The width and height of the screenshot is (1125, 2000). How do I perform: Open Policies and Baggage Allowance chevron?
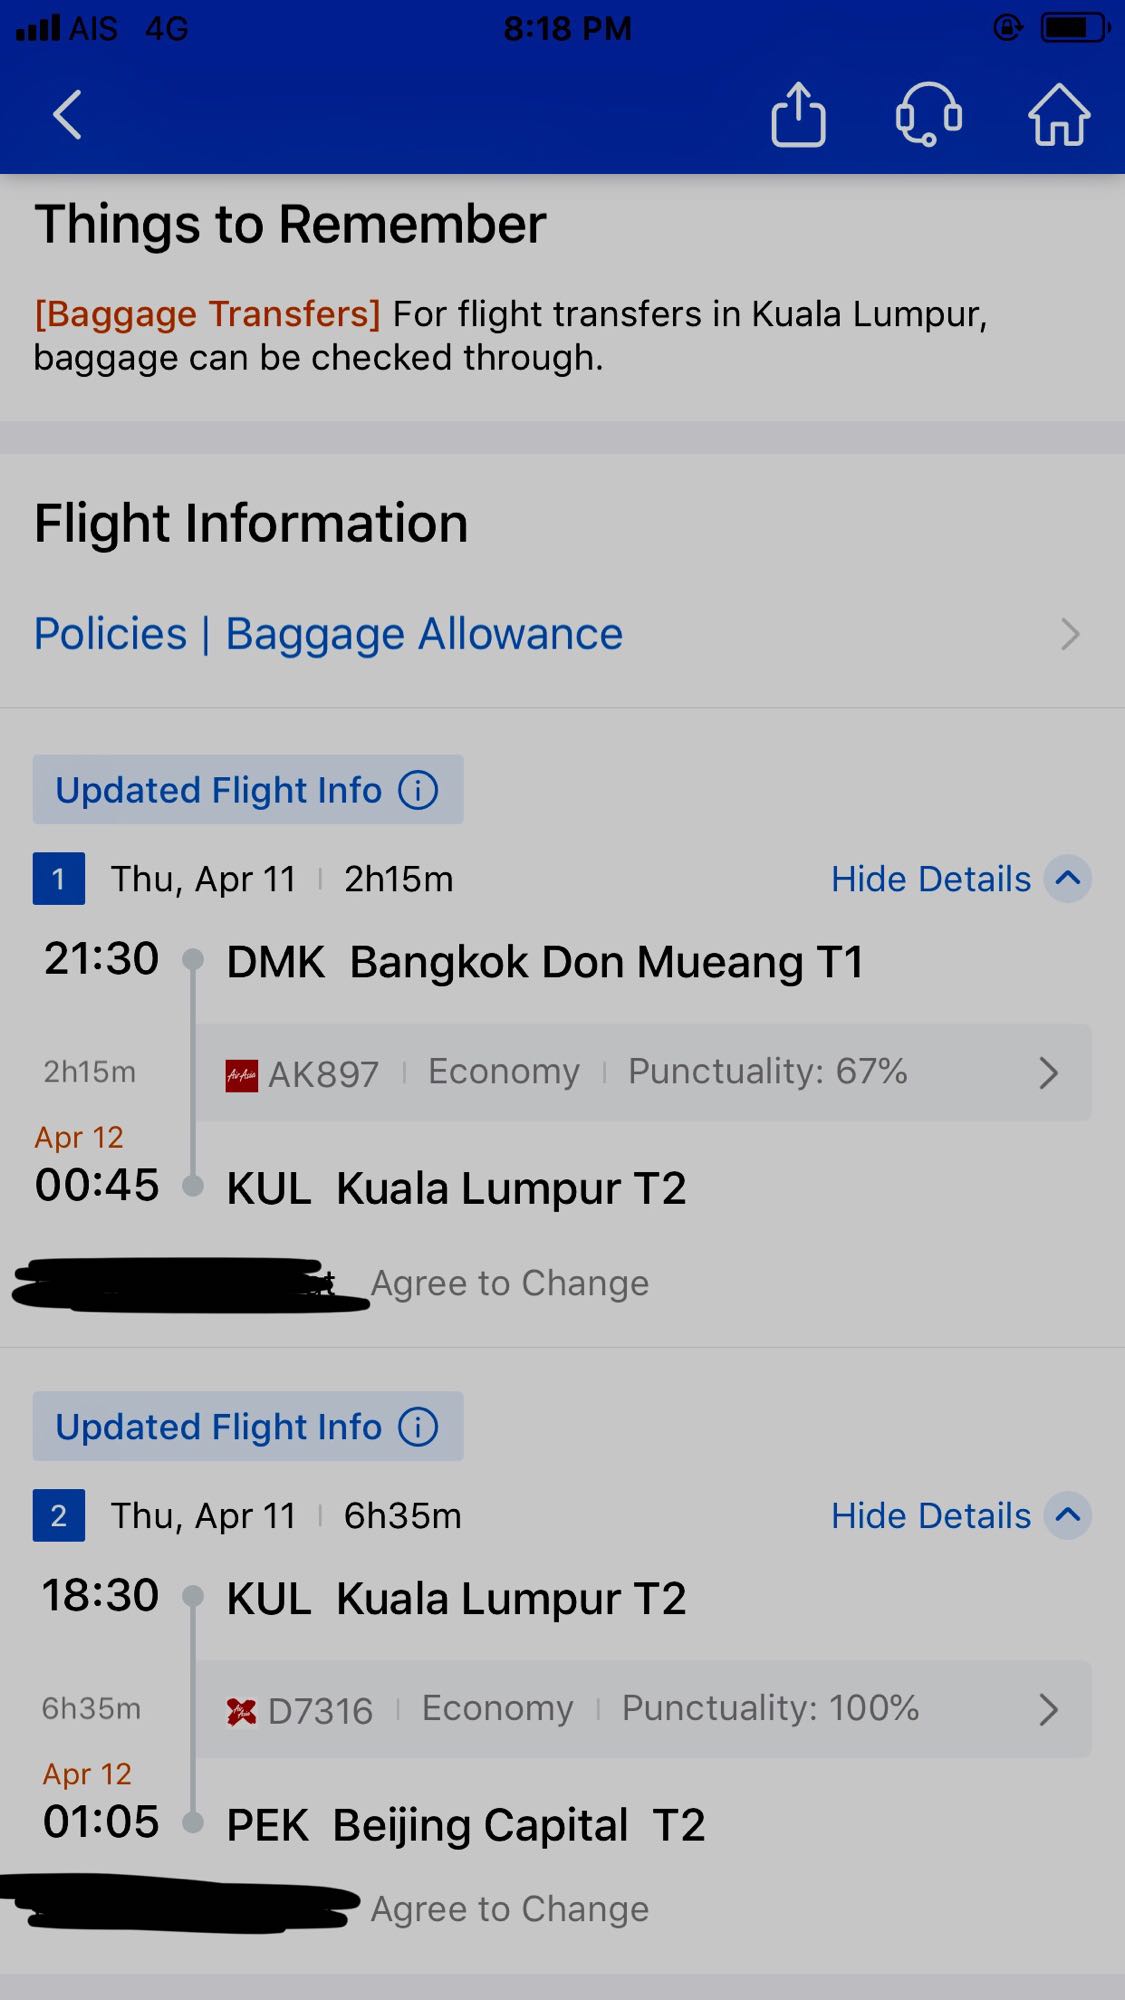point(1070,634)
